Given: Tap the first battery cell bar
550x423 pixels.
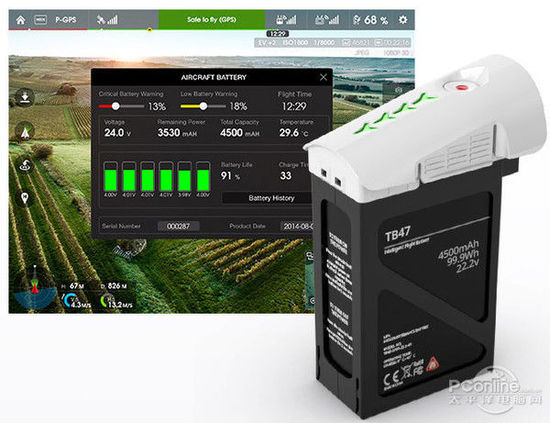Looking at the screenshot, I should pos(110,176).
